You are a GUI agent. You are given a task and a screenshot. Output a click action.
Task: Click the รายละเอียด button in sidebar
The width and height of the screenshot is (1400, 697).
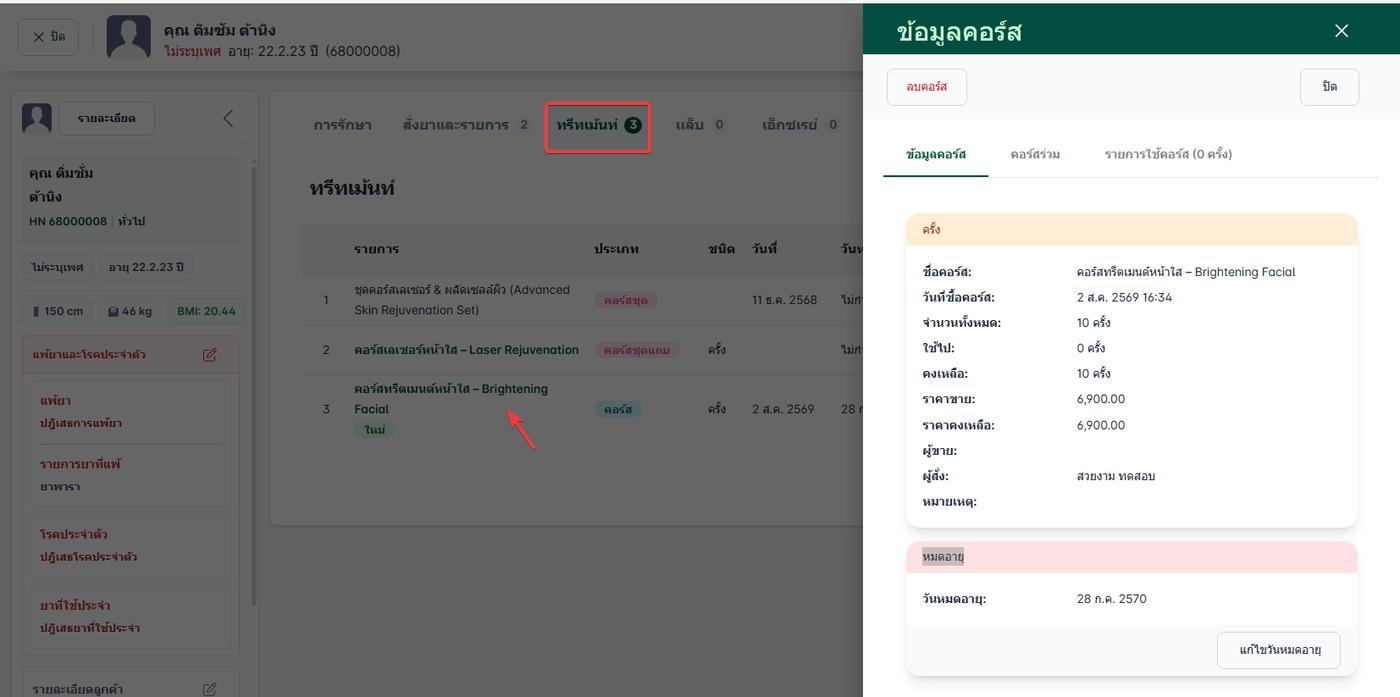[x=106, y=119]
